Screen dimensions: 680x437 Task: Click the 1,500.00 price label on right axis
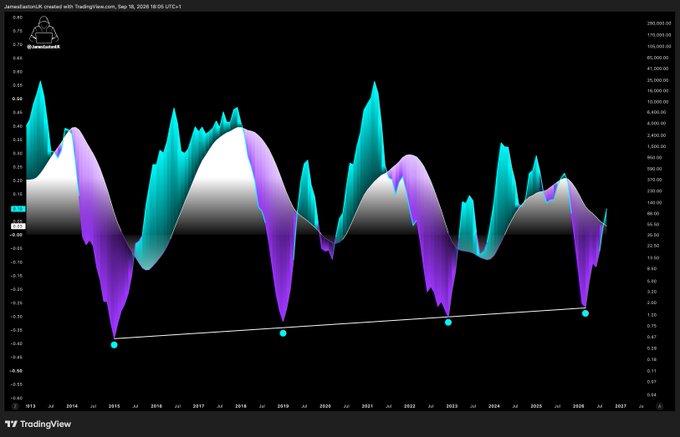[659, 147]
